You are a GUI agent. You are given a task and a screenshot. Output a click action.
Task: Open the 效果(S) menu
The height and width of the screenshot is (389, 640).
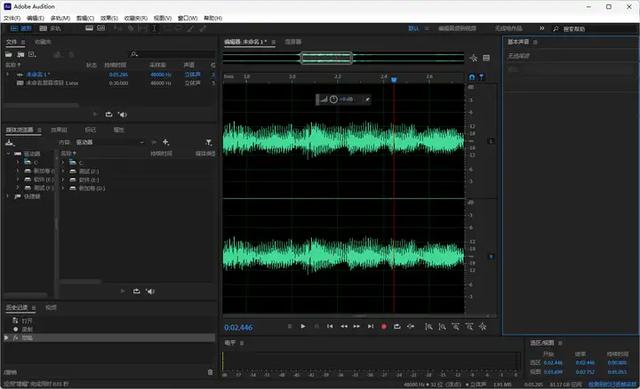tap(109, 18)
